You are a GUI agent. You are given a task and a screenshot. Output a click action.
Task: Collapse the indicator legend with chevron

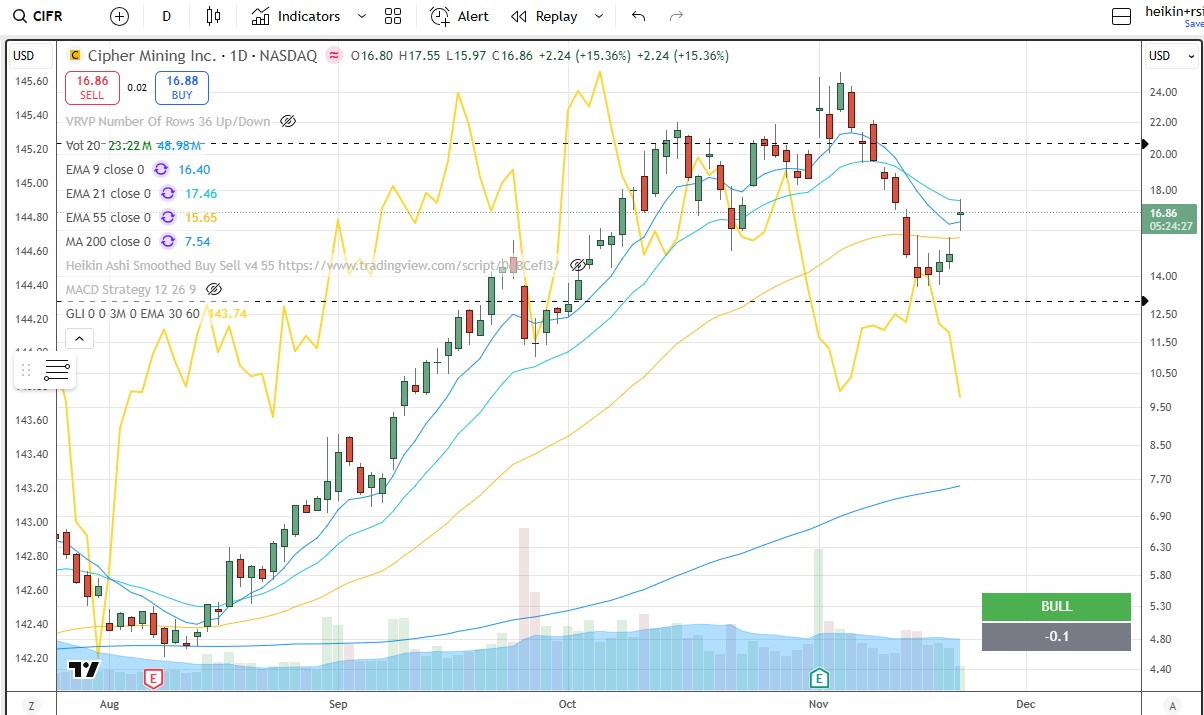point(79,339)
